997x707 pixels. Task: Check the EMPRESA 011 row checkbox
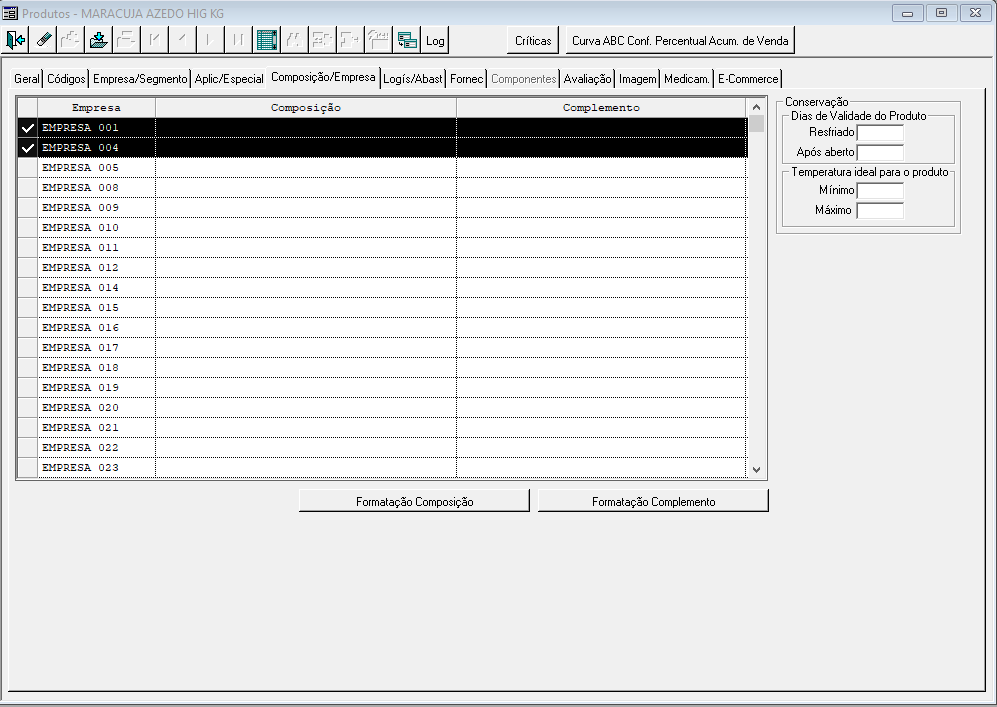[x=27, y=248]
